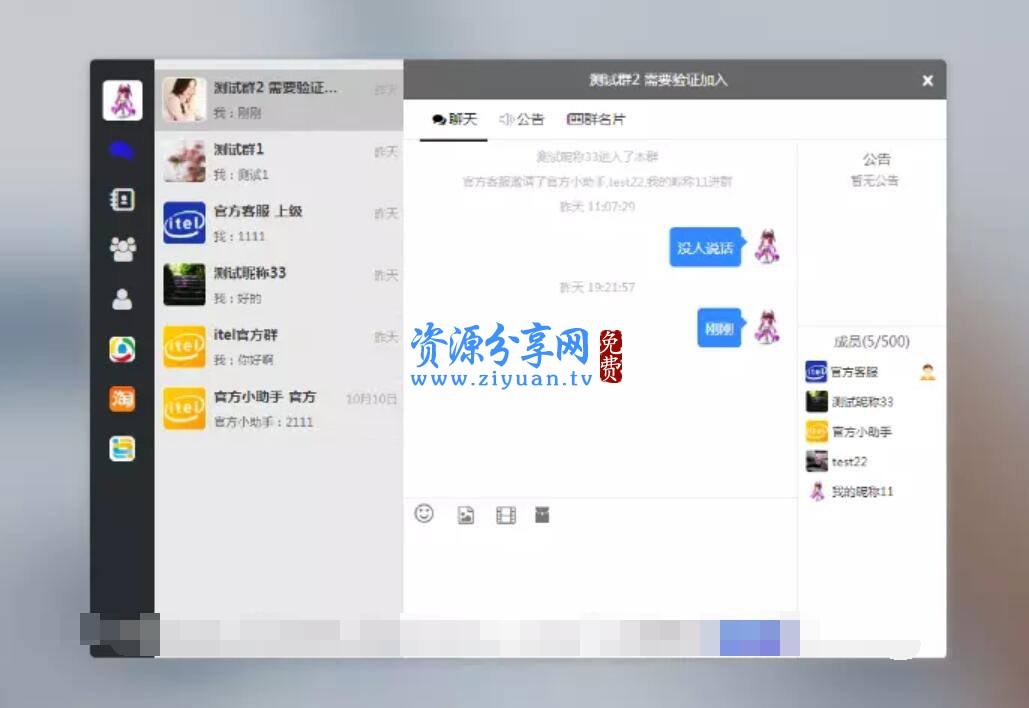Switch to the 公告 tab
1029x708 pixels.
pyautogui.click(x=522, y=119)
